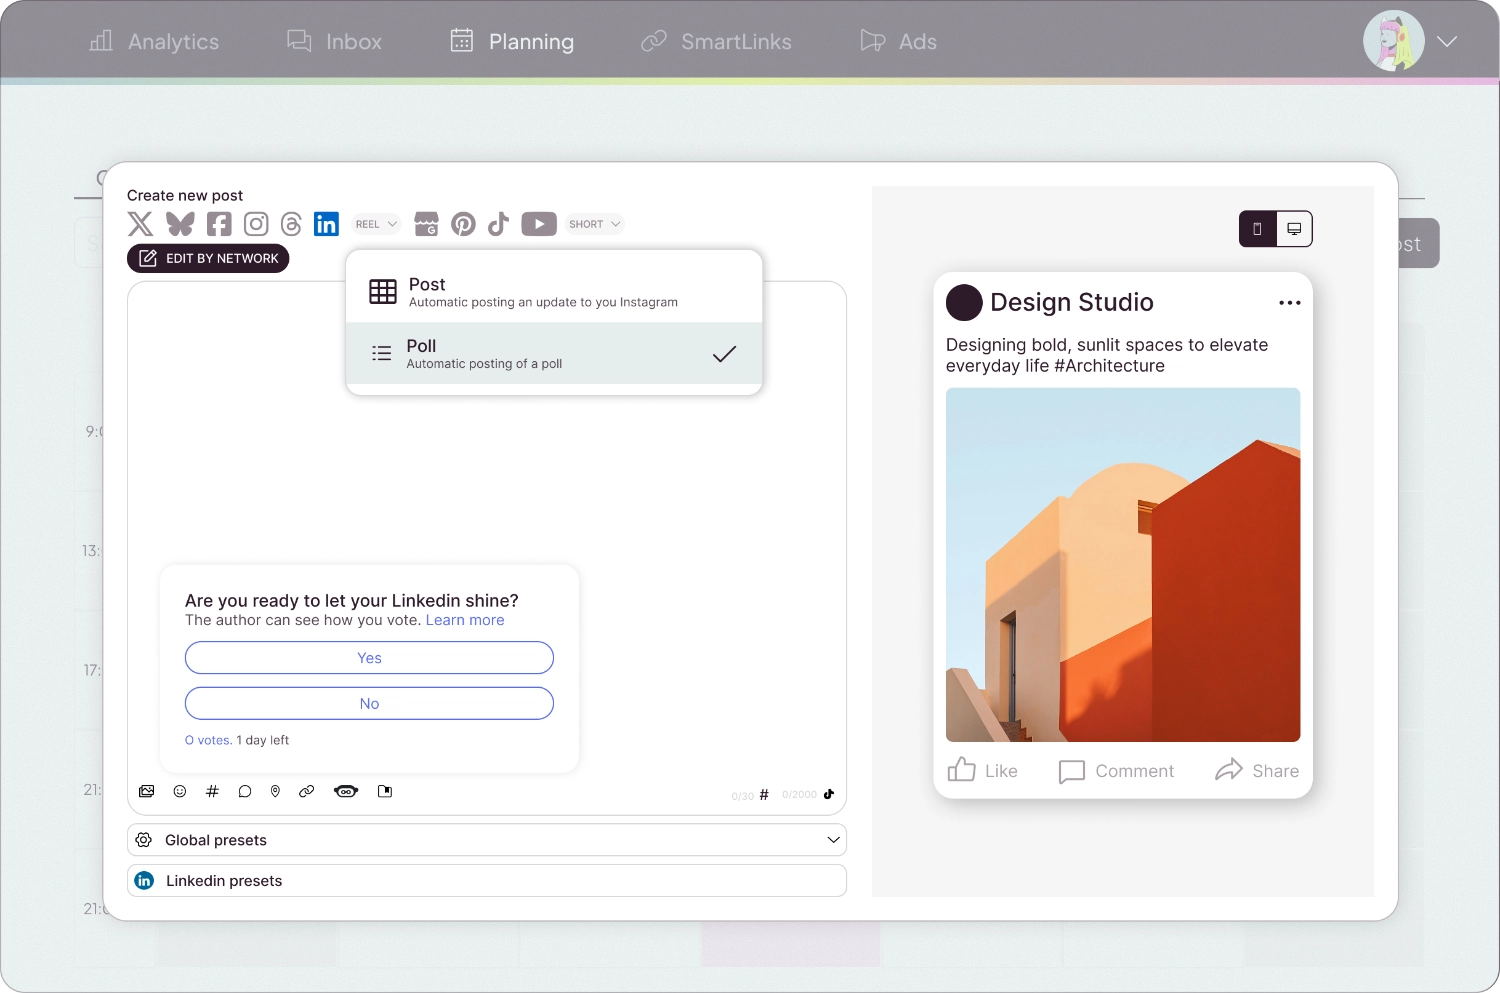Open the three-dot menu on Design Studio preview

coord(1289,303)
